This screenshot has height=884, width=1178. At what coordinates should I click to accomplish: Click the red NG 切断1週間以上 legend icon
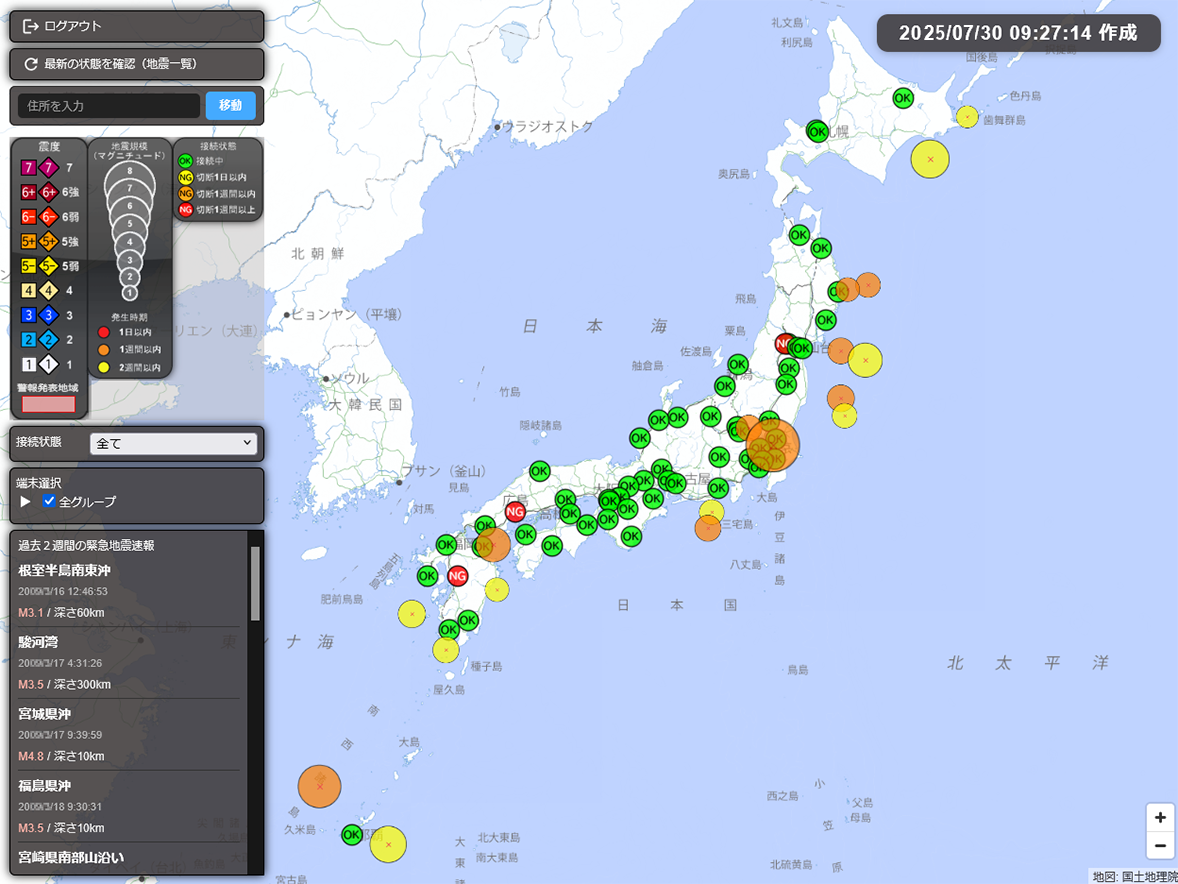click(x=185, y=210)
